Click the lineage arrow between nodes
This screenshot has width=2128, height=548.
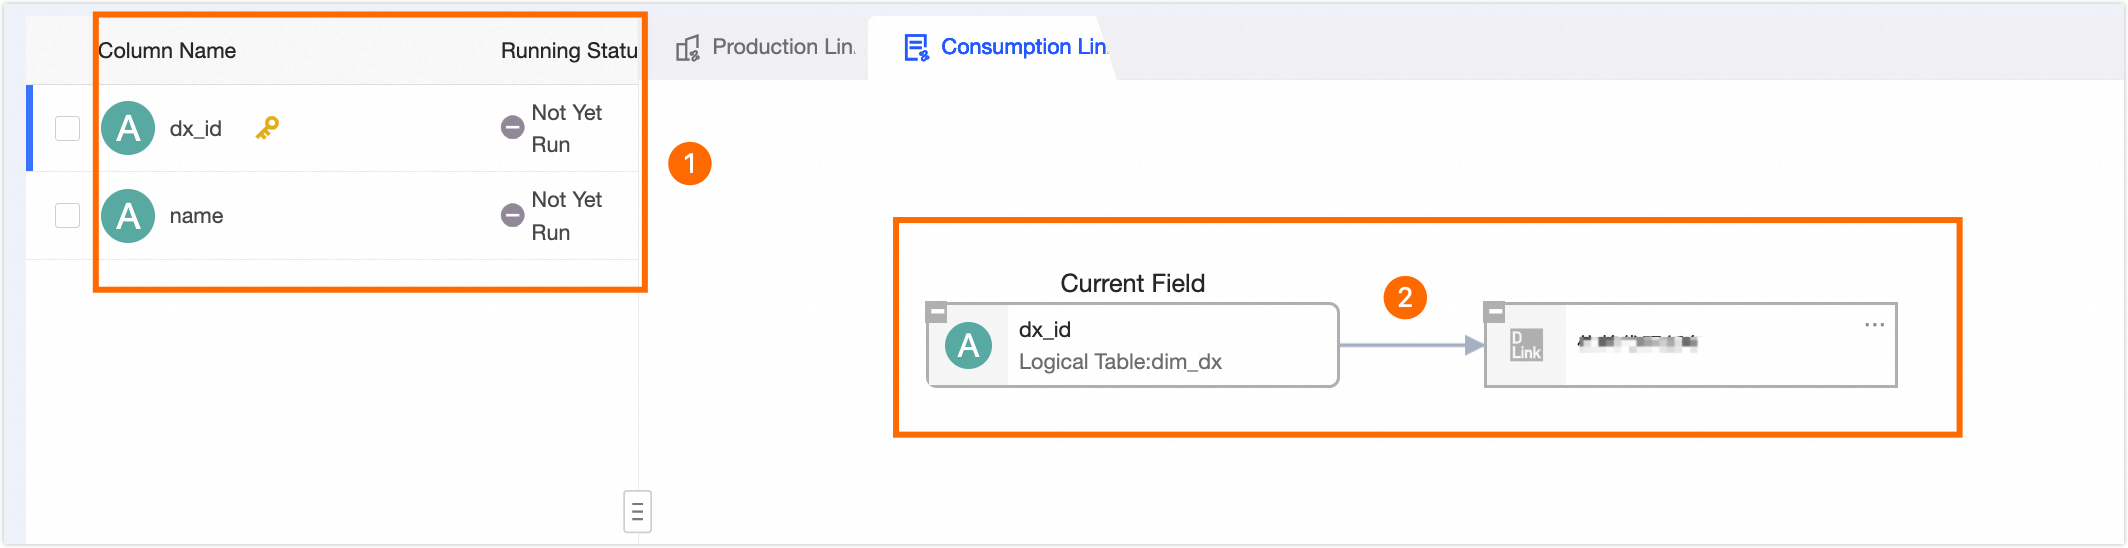click(x=1410, y=346)
